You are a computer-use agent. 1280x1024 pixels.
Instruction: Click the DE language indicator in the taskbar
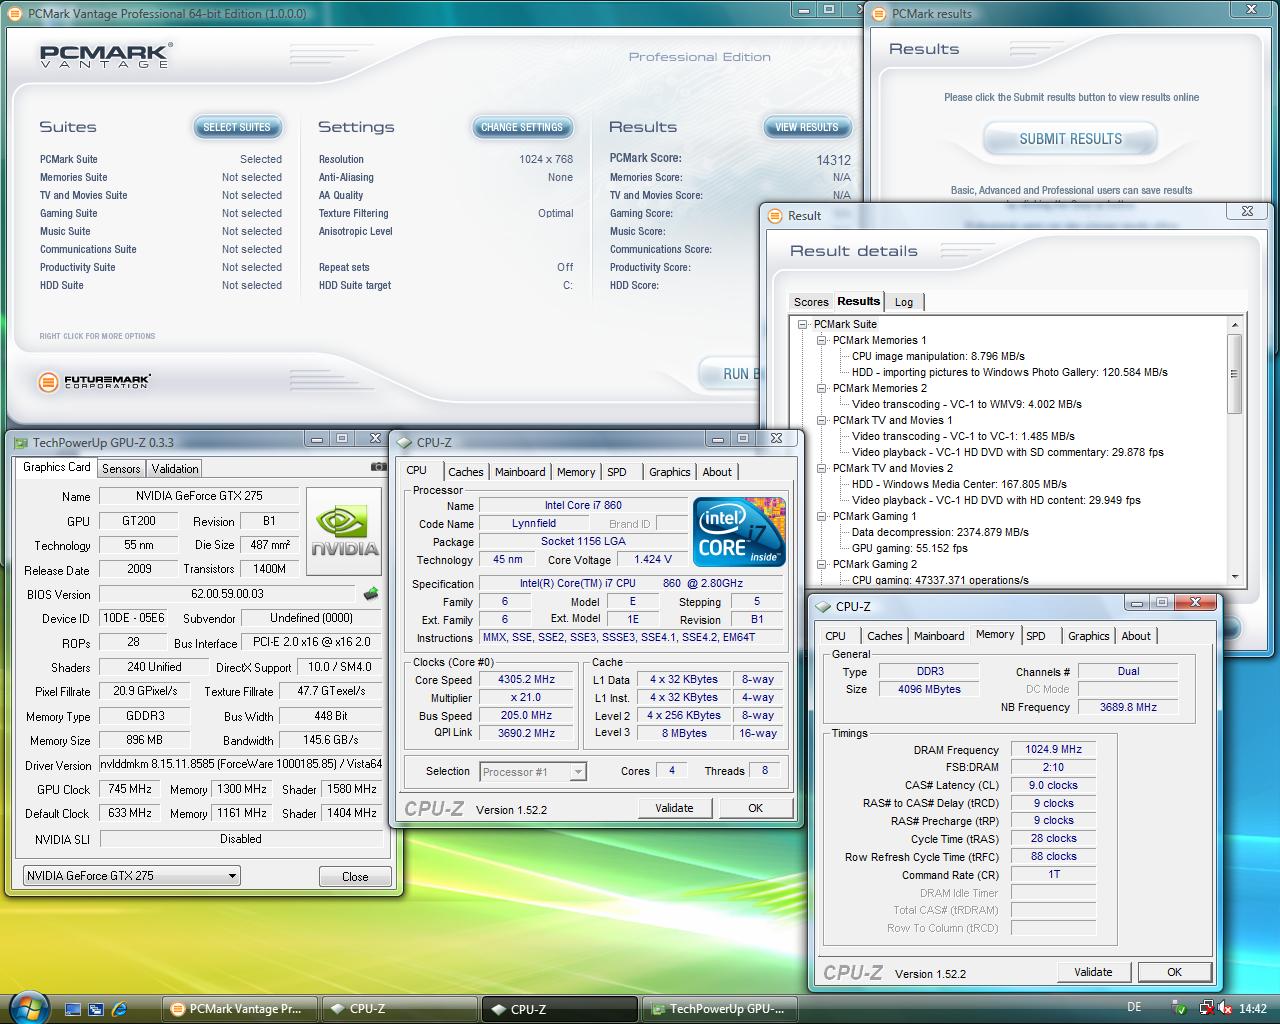pos(1133,1008)
